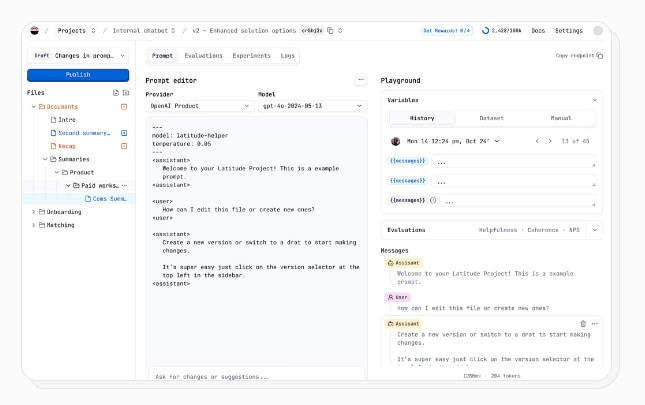Switch variables source to Manual

(561, 118)
